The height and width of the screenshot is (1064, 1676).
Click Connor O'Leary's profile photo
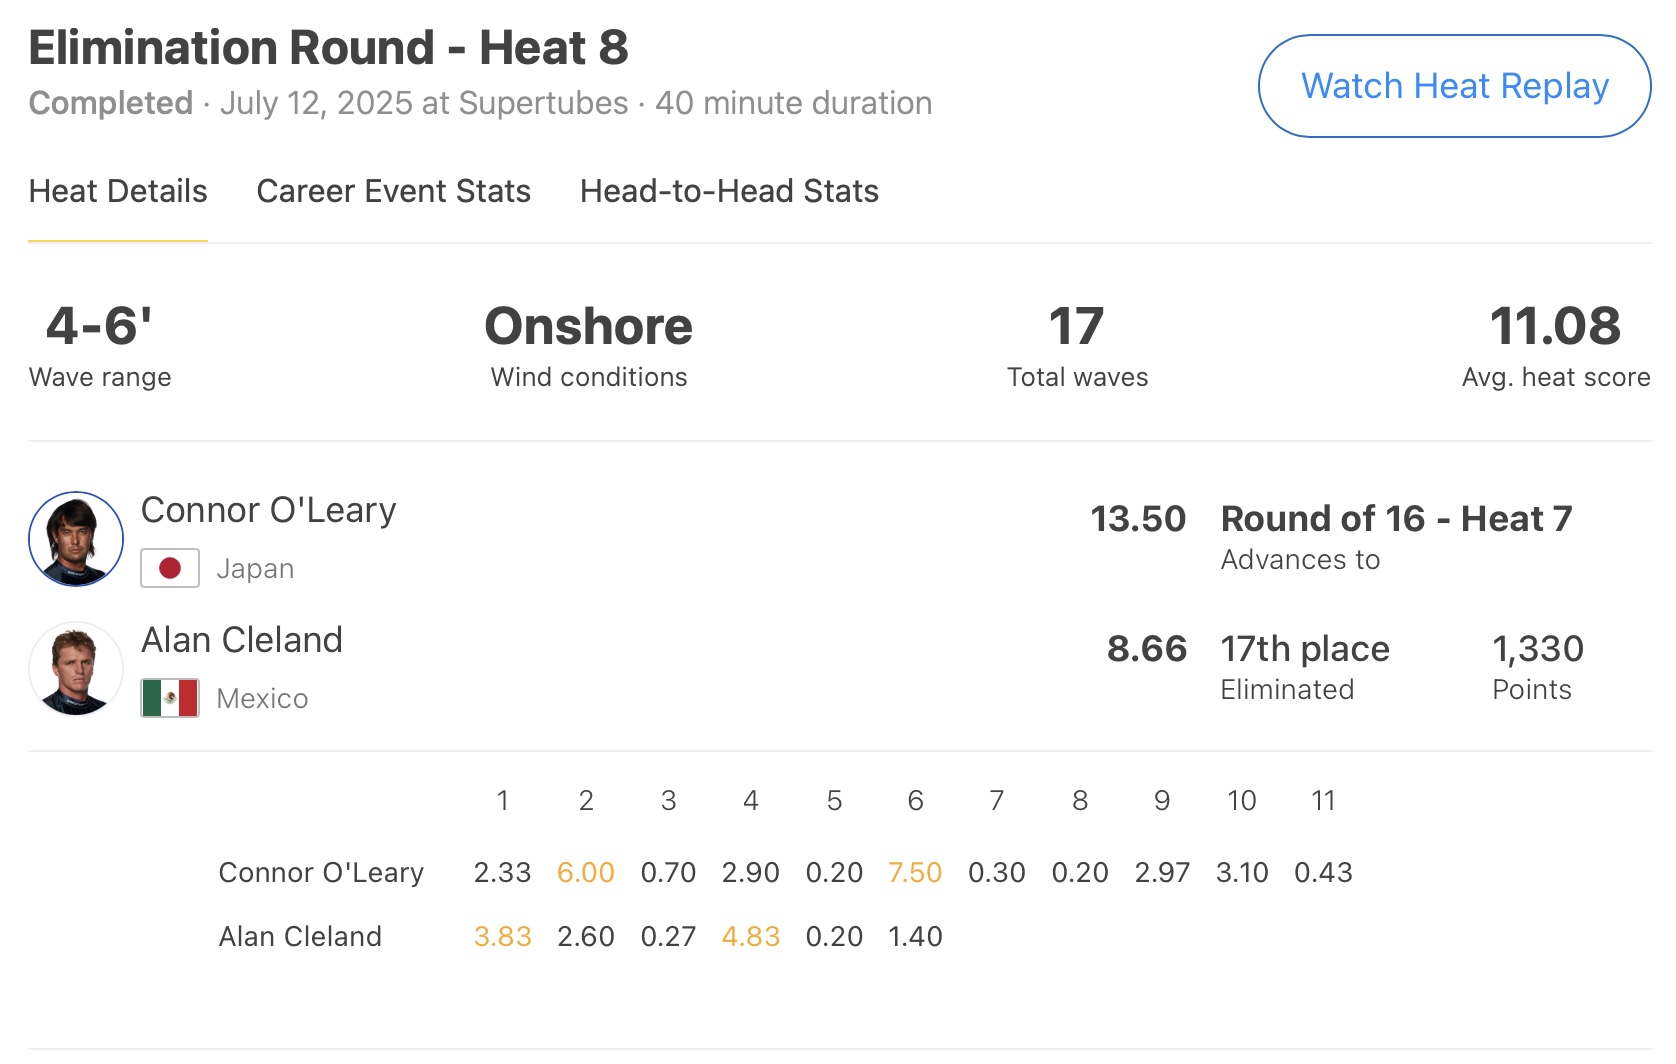(x=76, y=539)
